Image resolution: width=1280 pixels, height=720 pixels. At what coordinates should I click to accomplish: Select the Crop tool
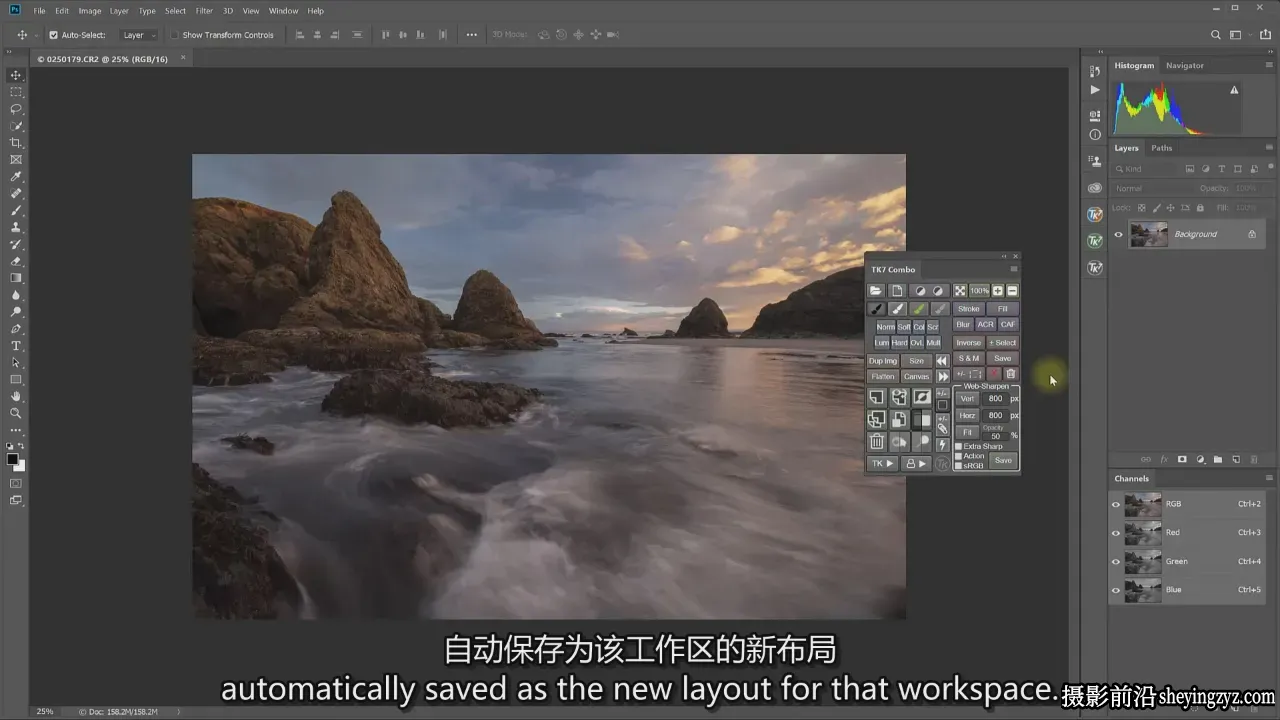pyautogui.click(x=16, y=143)
